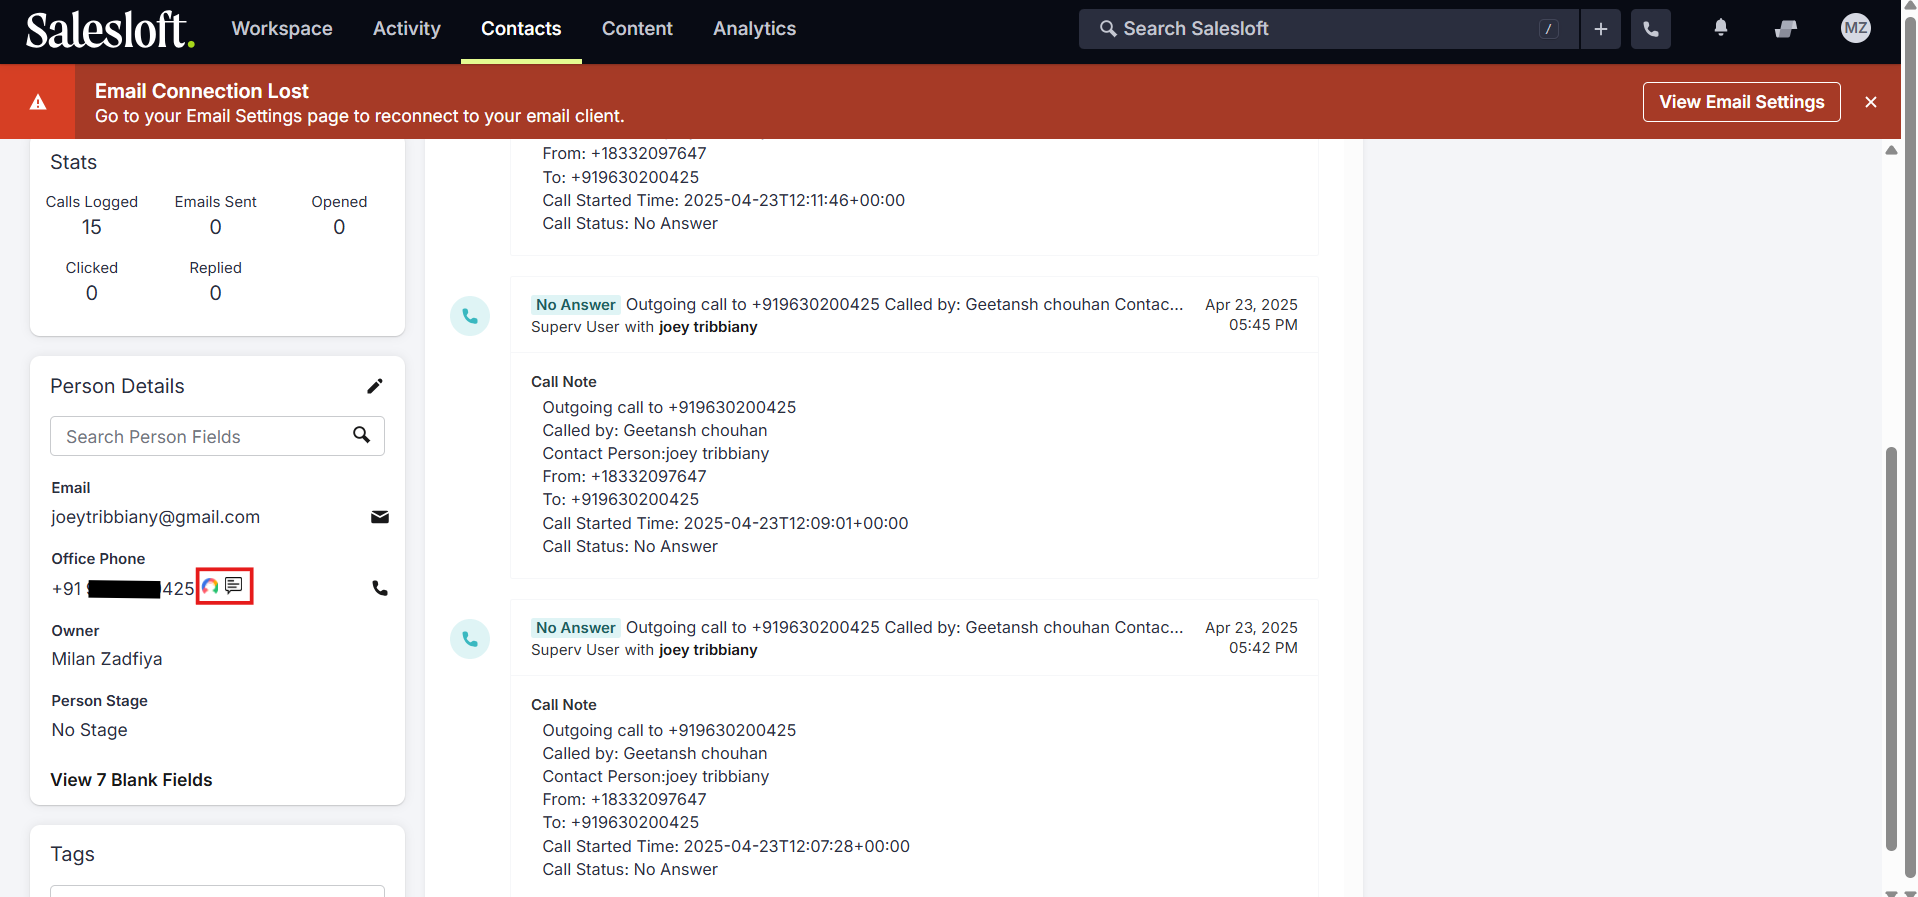Image resolution: width=1918 pixels, height=897 pixels.
Task: Open joey tribbiany link in 05:42 PM call
Action: (x=708, y=650)
